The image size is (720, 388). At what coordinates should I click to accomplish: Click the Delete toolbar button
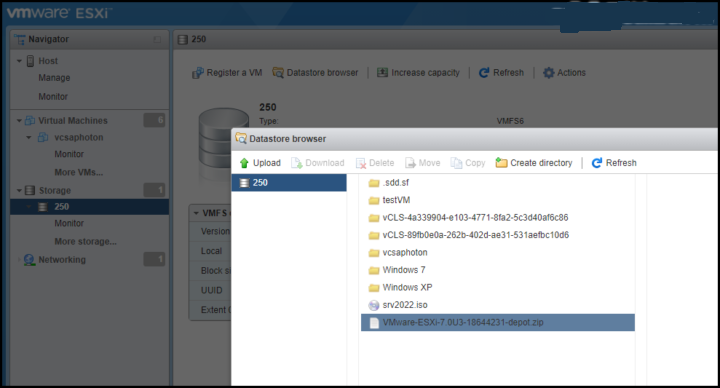[x=375, y=163]
